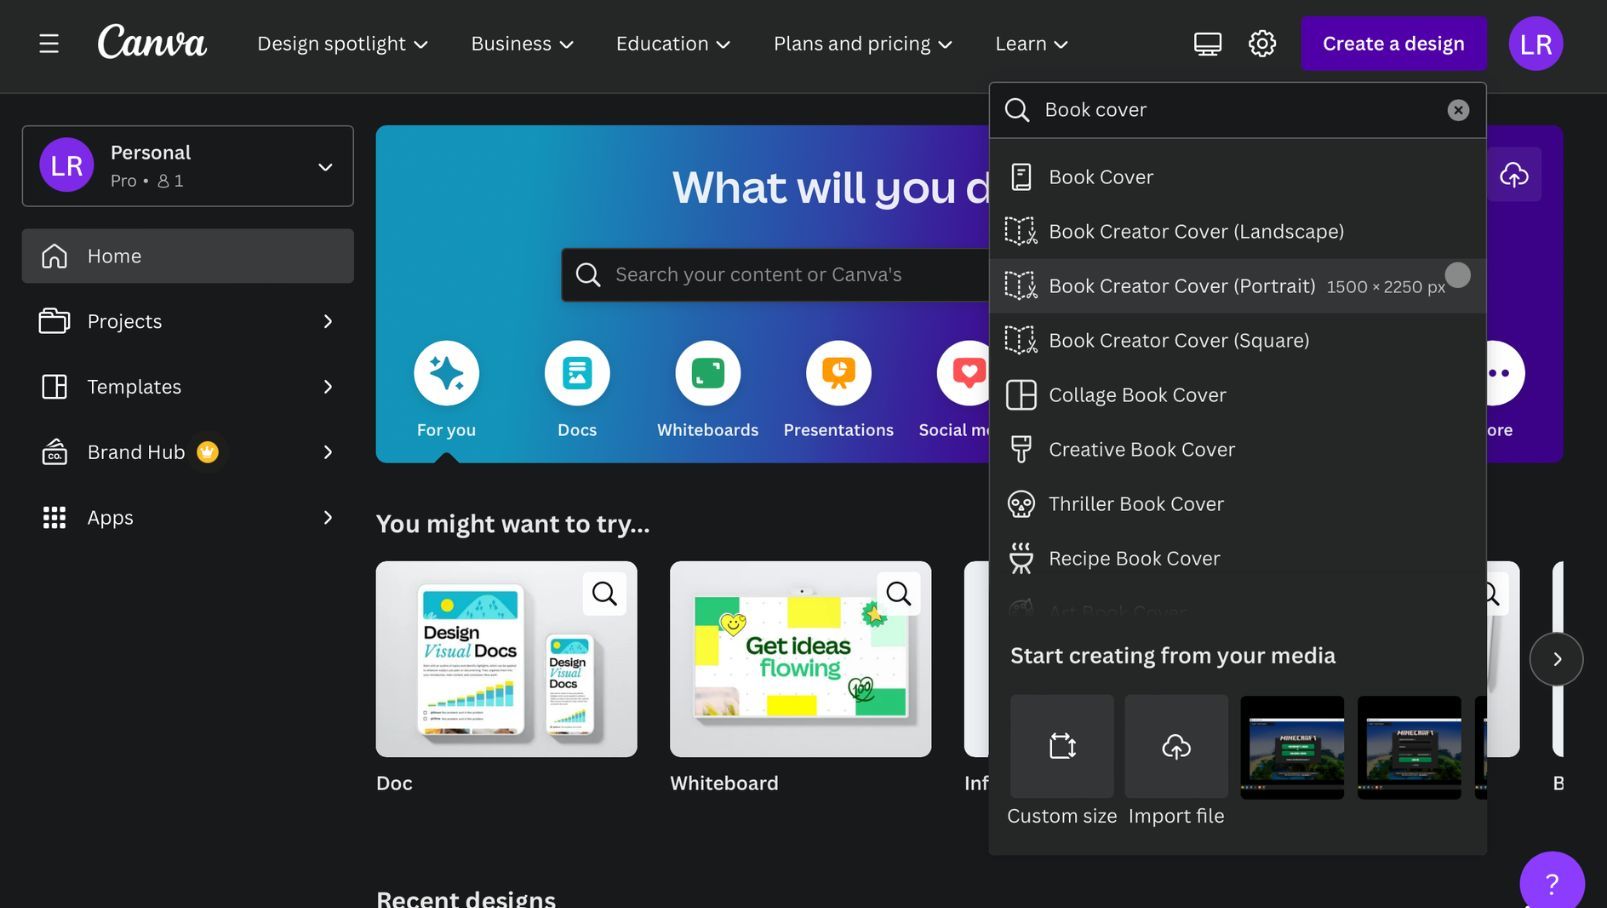Viewport: 1607px width, 908px height.
Task: Click the Social media creation icon
Action: point(967,372)
